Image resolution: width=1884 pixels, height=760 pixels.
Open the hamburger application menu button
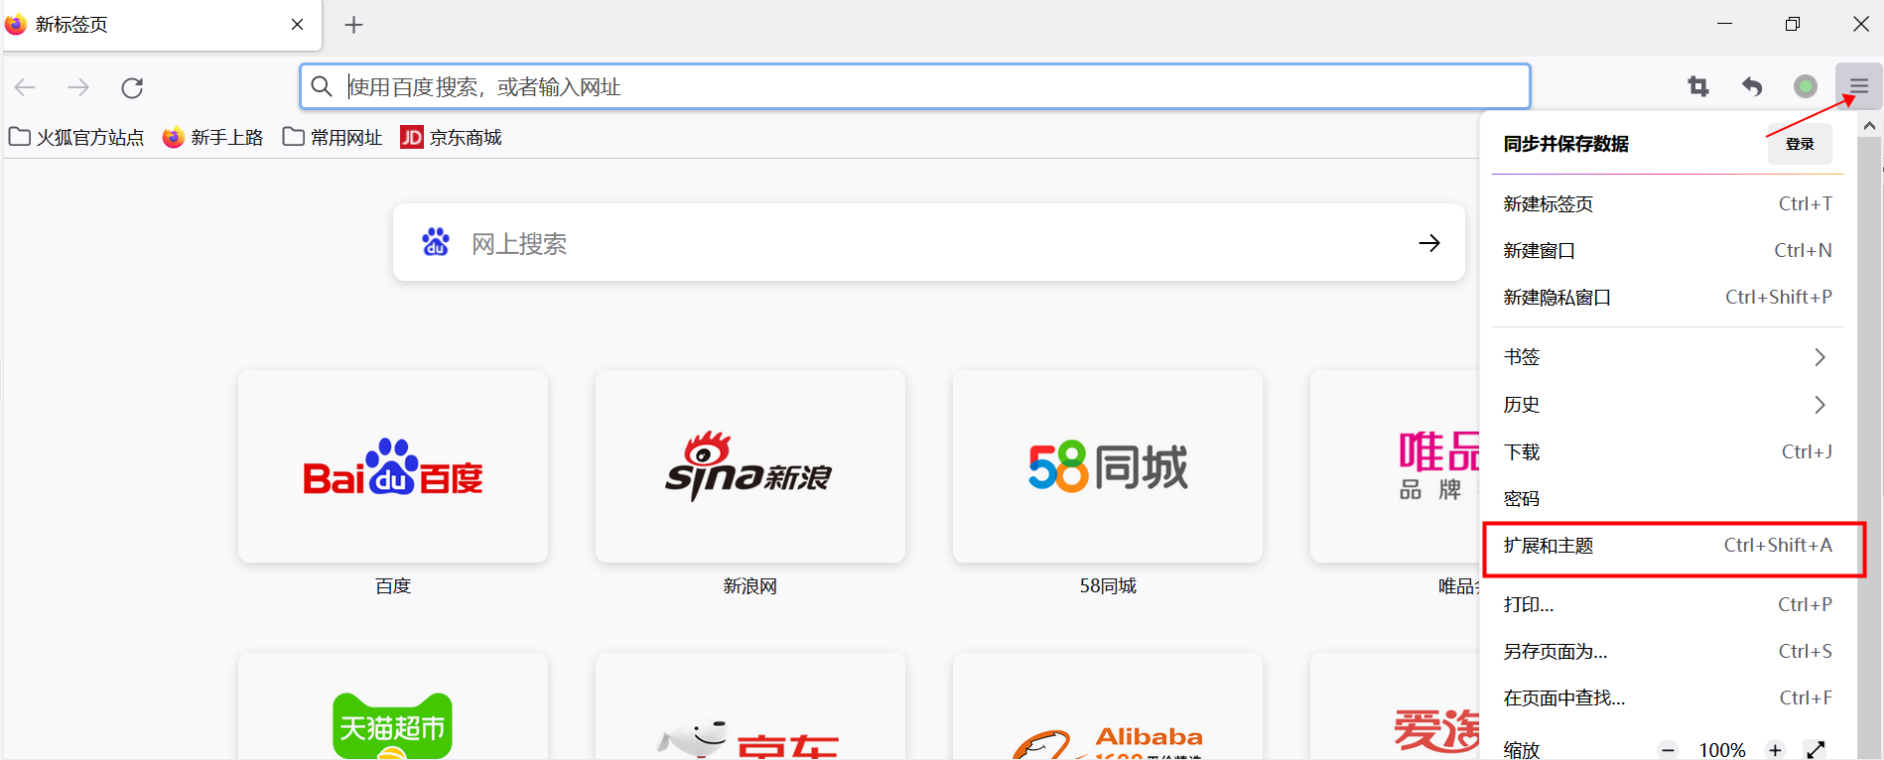1858,86
